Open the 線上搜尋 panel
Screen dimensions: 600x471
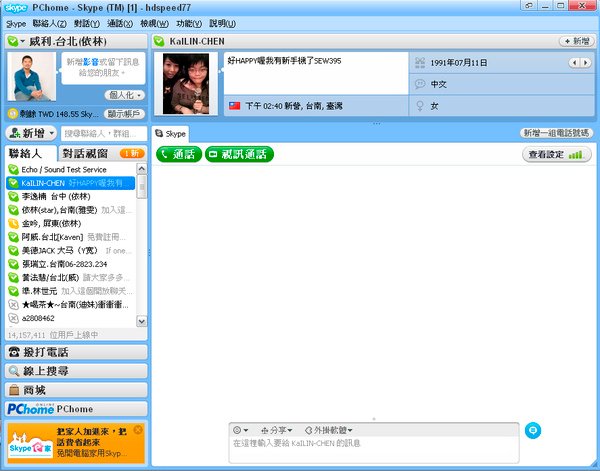click(x=76, y=371)
